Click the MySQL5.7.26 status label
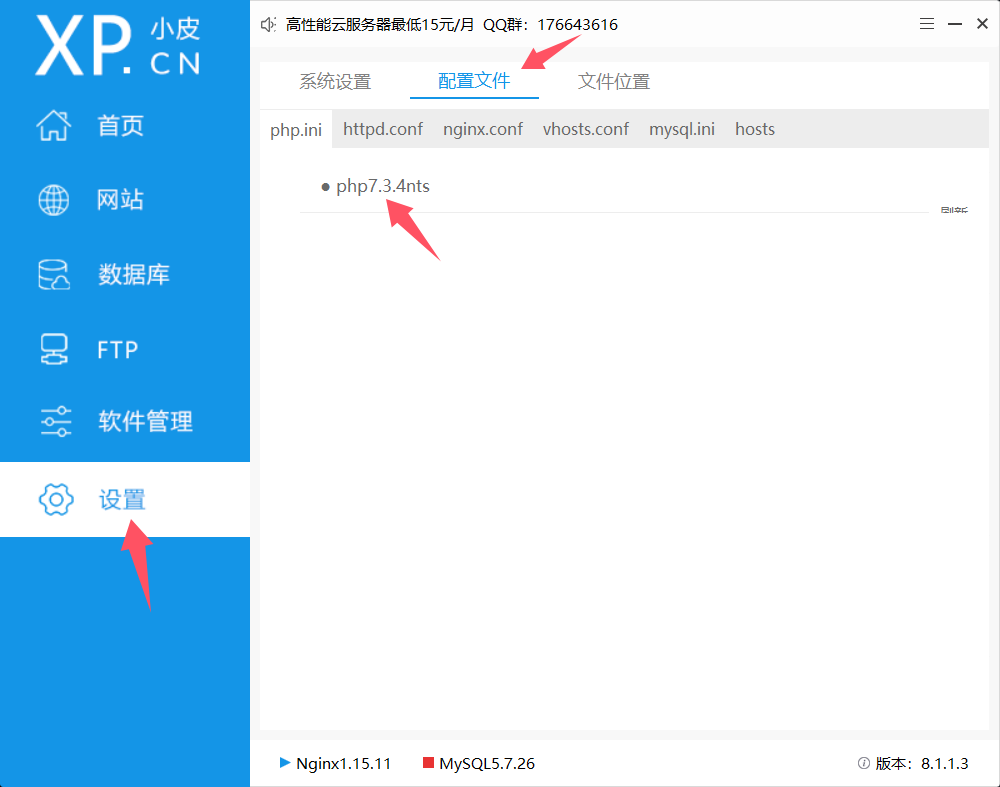1000x787 pixels. [x=487, y=763]
